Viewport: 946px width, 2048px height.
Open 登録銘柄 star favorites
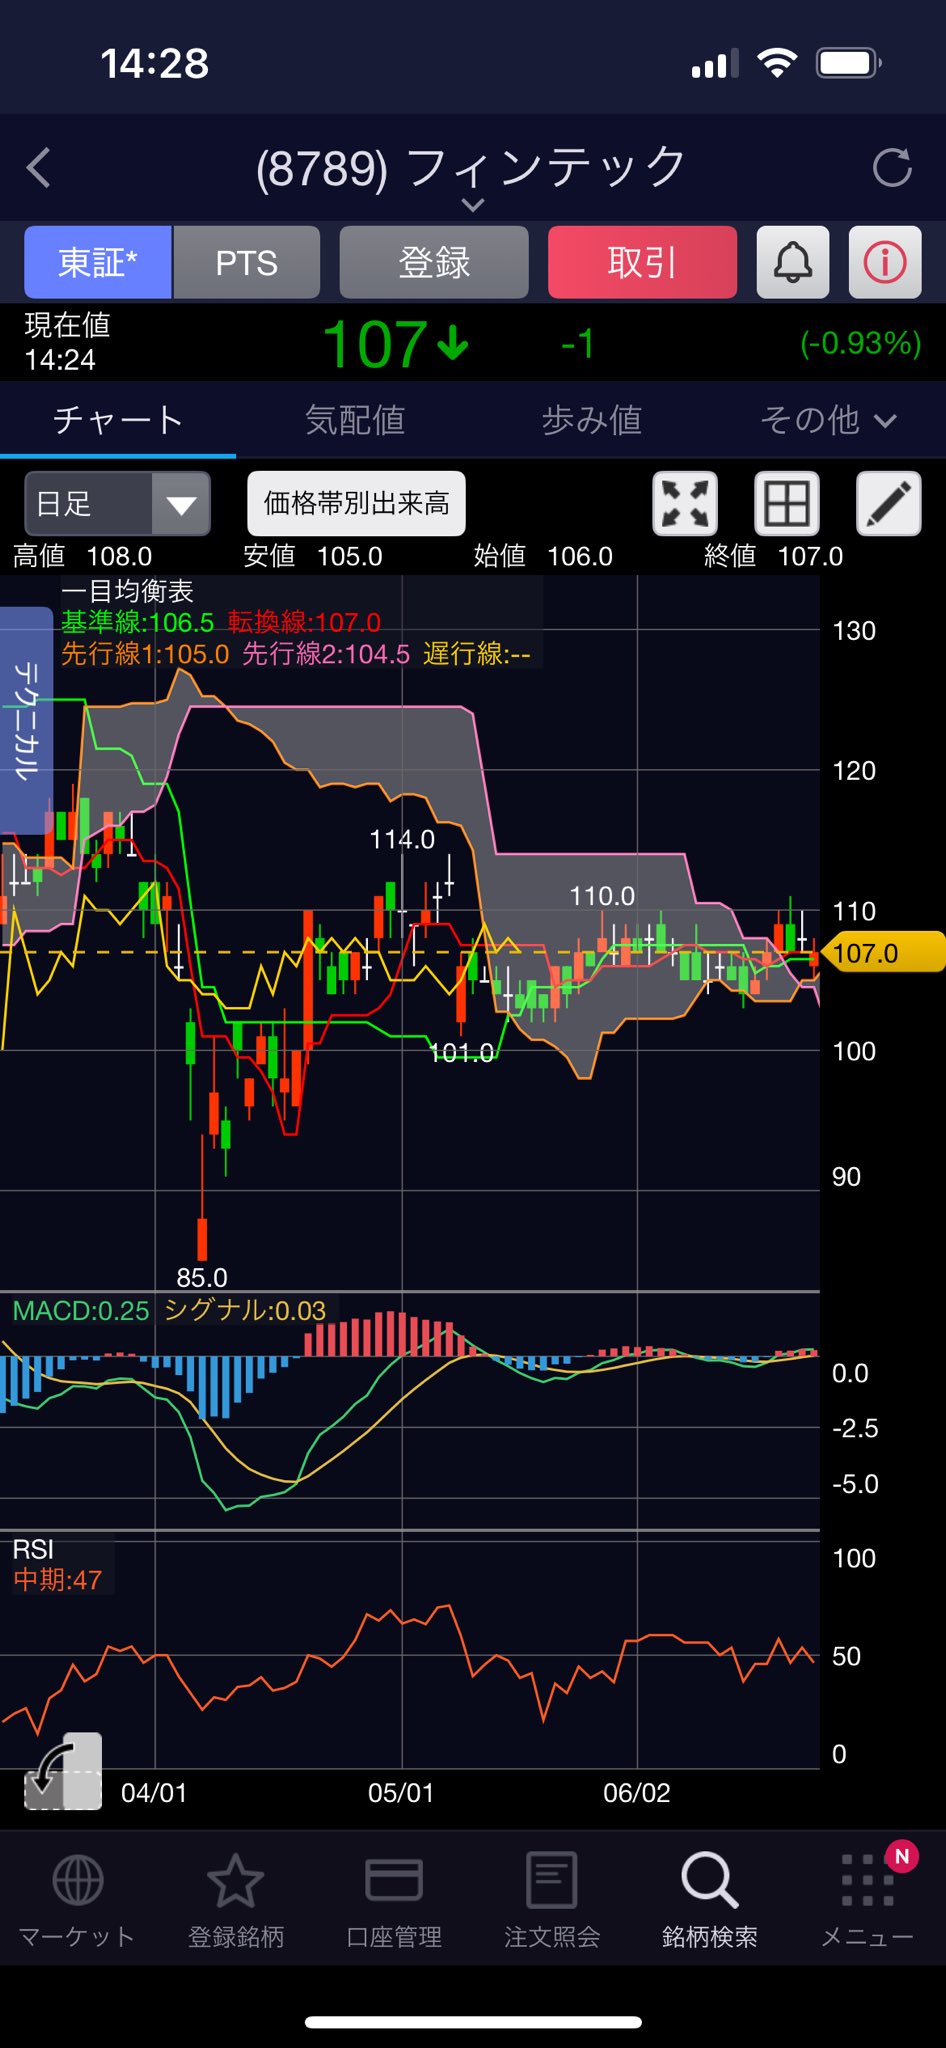pyautogui.click(x=236, y=1901)
